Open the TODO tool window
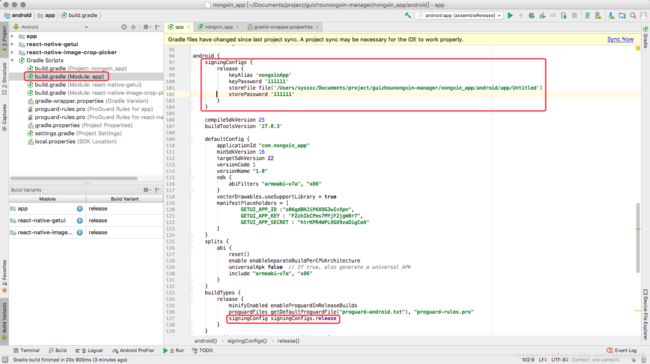 202,350
